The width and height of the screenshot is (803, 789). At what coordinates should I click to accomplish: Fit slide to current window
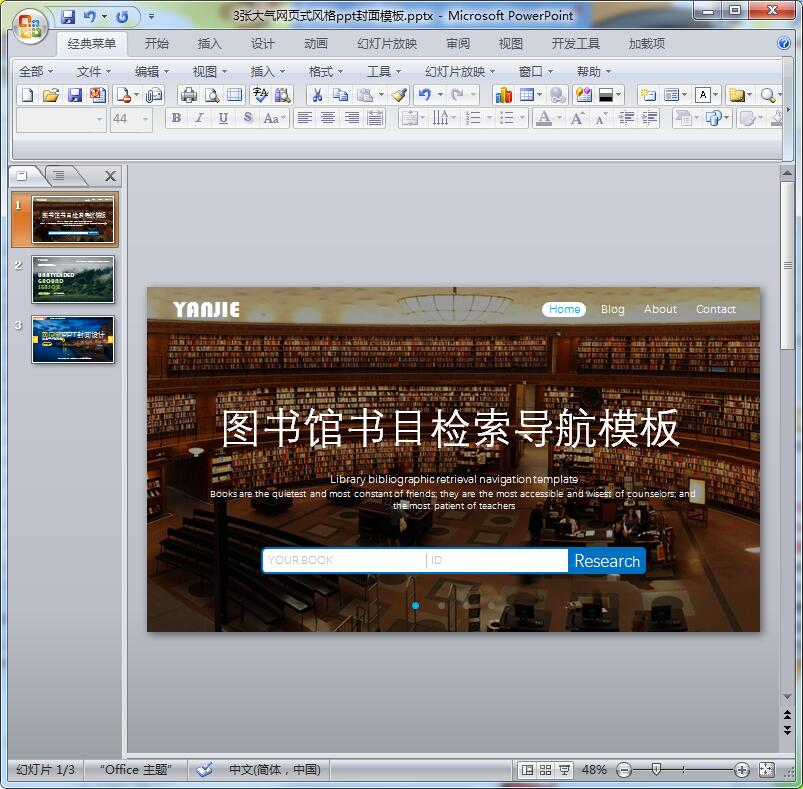tap(767, 769)
